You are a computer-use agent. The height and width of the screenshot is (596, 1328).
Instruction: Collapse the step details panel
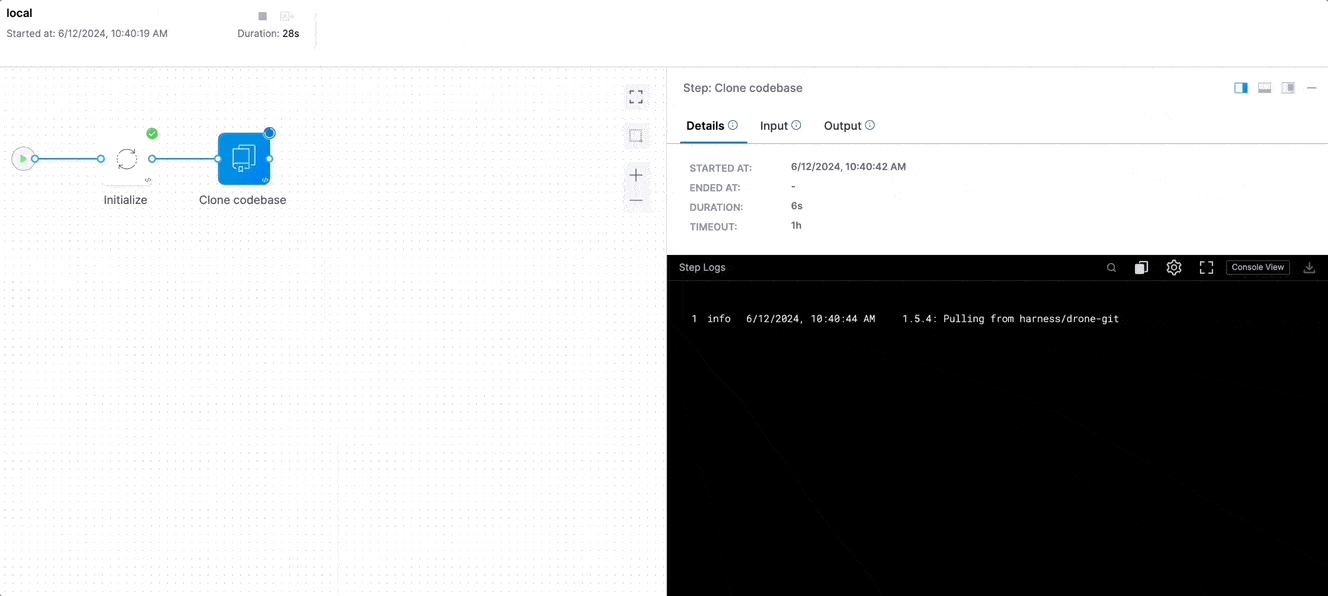click(x=1312, y=87)
